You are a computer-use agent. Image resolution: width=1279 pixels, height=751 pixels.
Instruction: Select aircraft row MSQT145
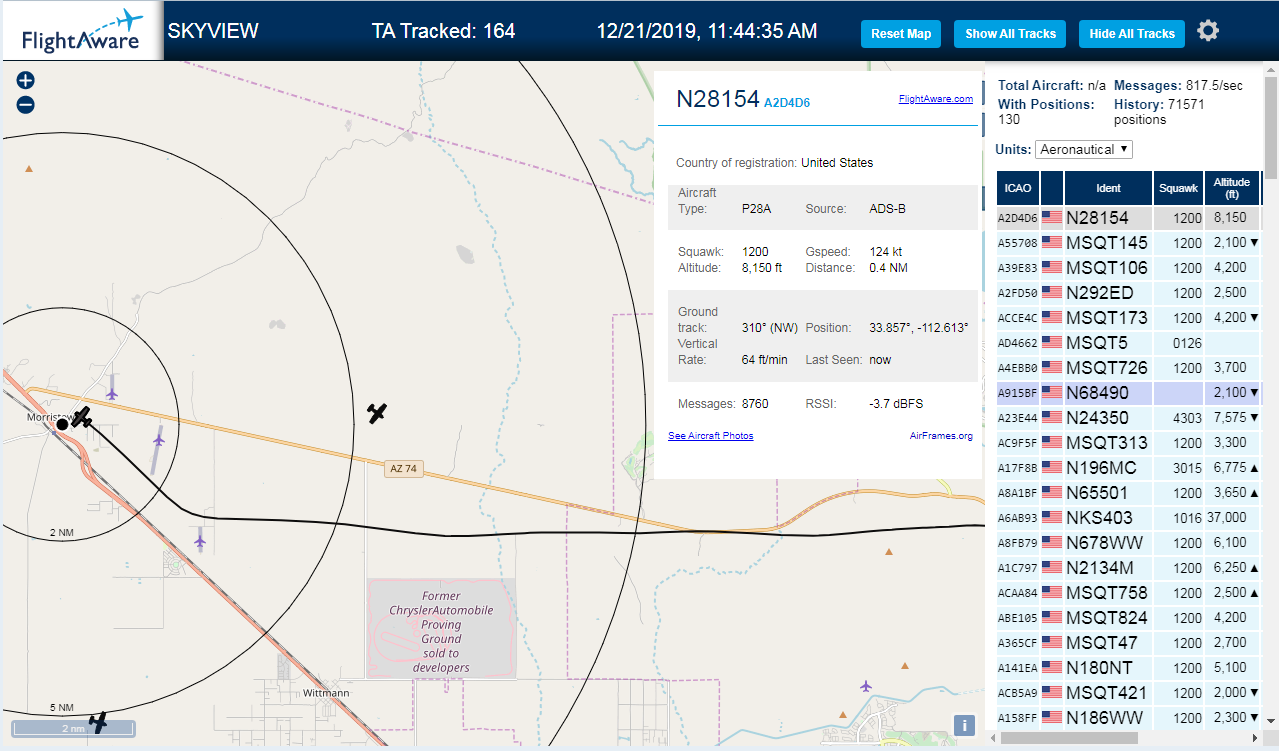(1128, 243)
